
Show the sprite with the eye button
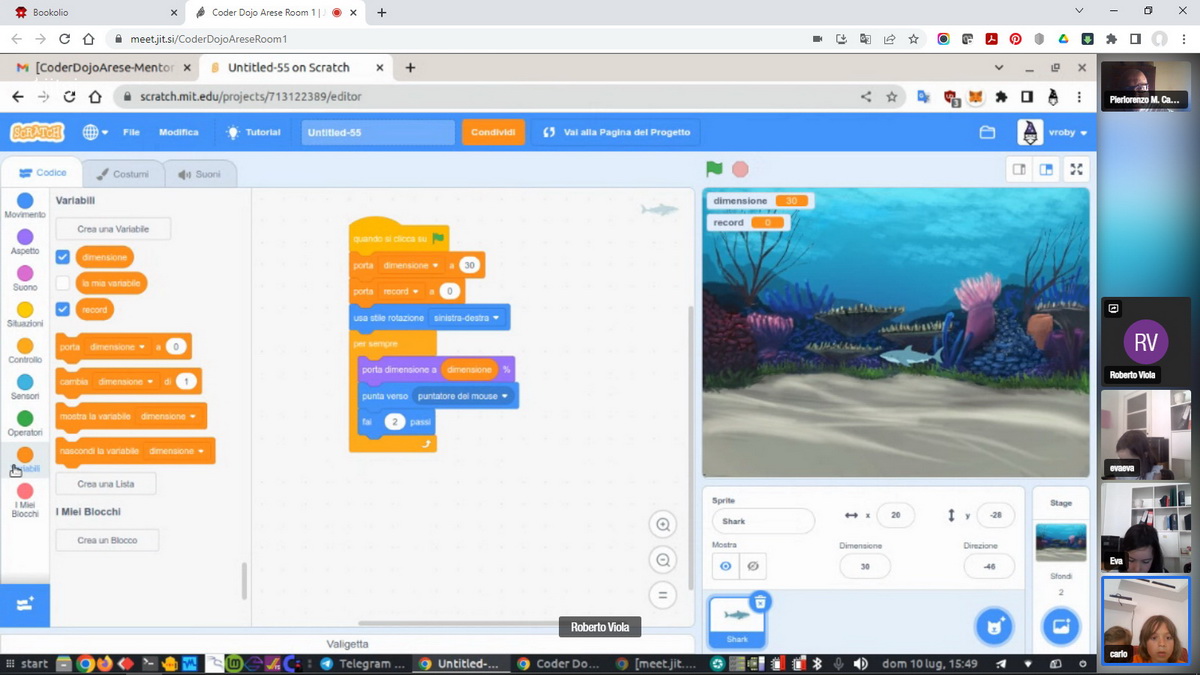[x=726, y=566]
